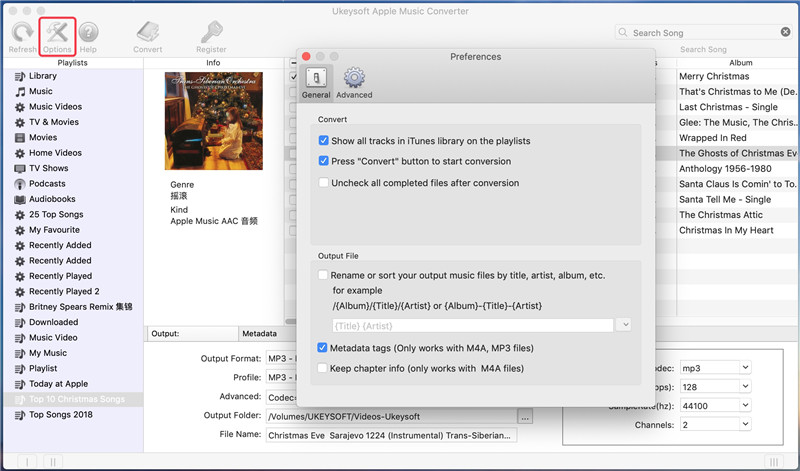This screenshot has height=471, width=800.
Task: Click the Album column header
Action: coord(740,63)
